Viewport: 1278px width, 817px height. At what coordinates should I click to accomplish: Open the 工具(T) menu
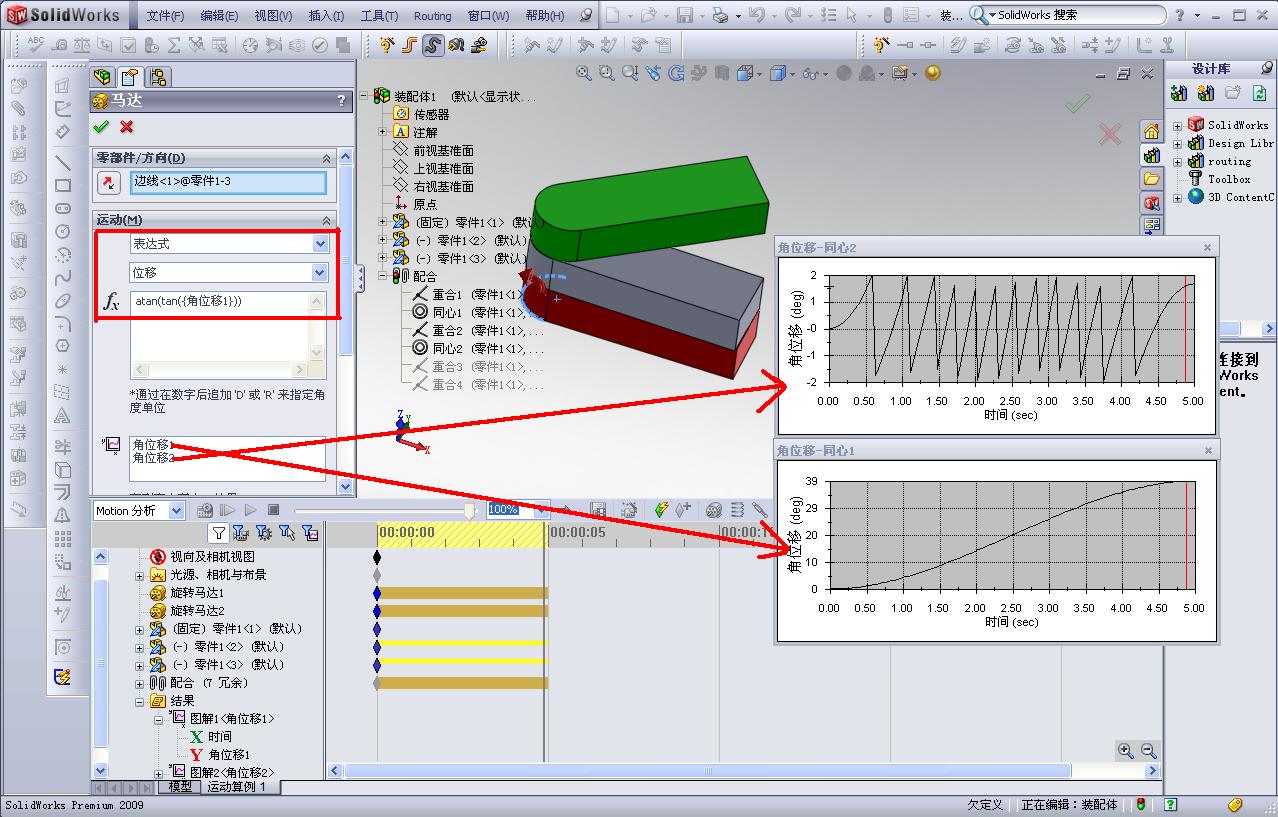coord(379,16)
